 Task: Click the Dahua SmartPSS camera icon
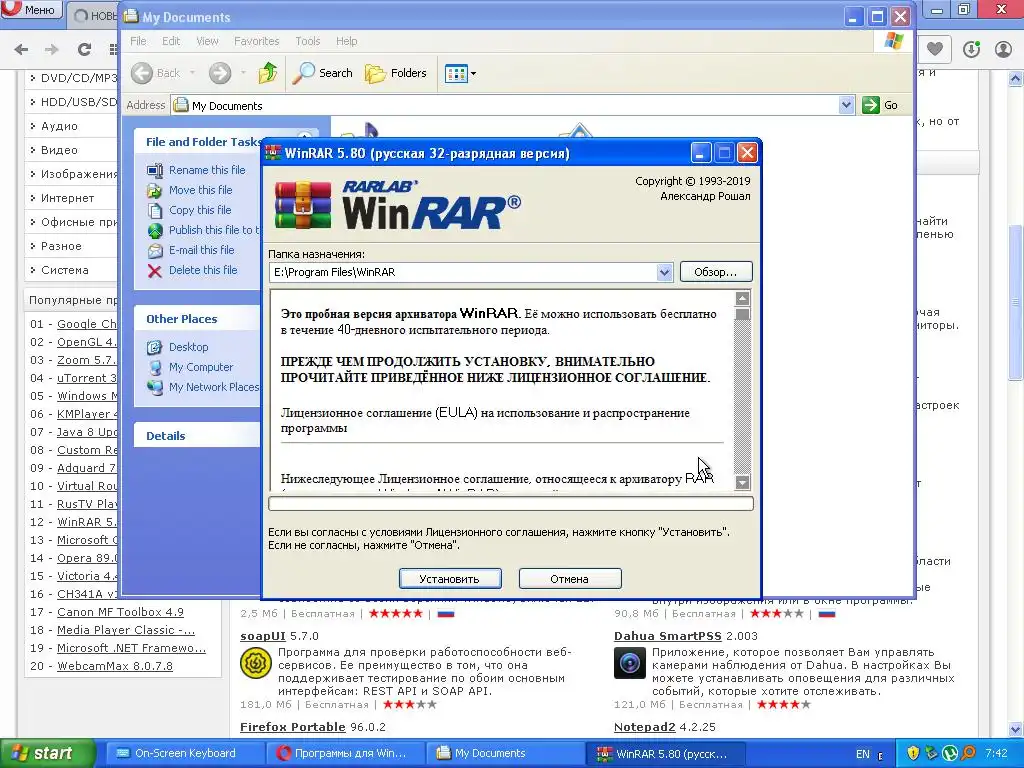coord(630,664)
